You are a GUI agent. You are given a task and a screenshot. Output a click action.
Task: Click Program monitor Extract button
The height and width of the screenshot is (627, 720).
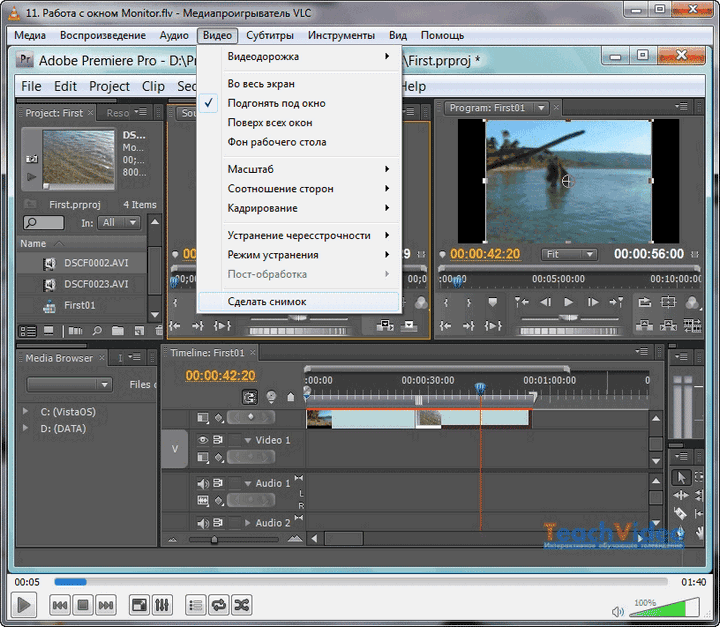tap(668, 326)
